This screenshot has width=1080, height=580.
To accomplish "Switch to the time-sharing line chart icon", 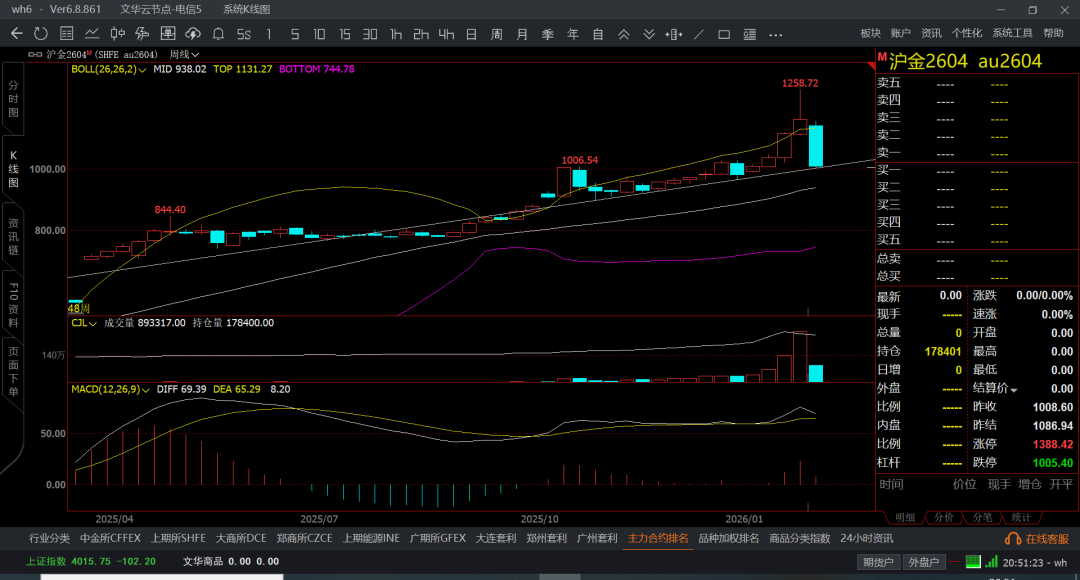I will [92, 34].
